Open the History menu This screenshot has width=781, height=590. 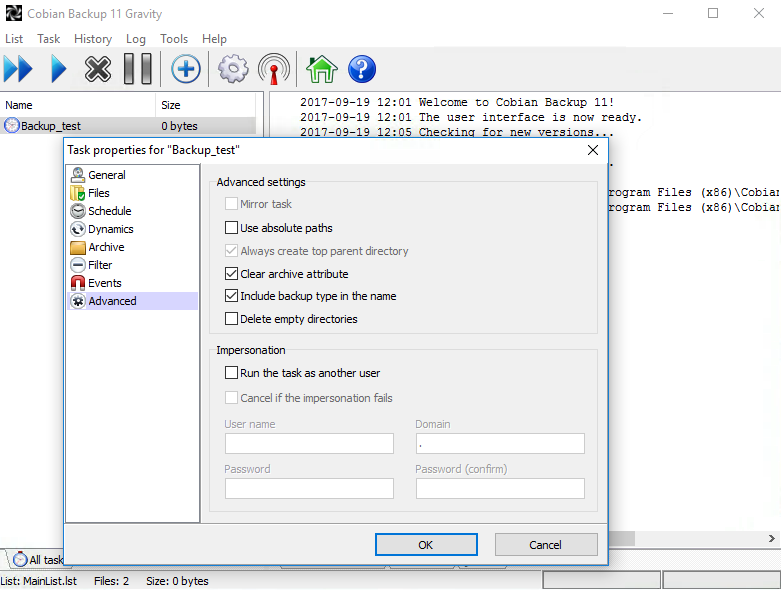tap(93, 39)
